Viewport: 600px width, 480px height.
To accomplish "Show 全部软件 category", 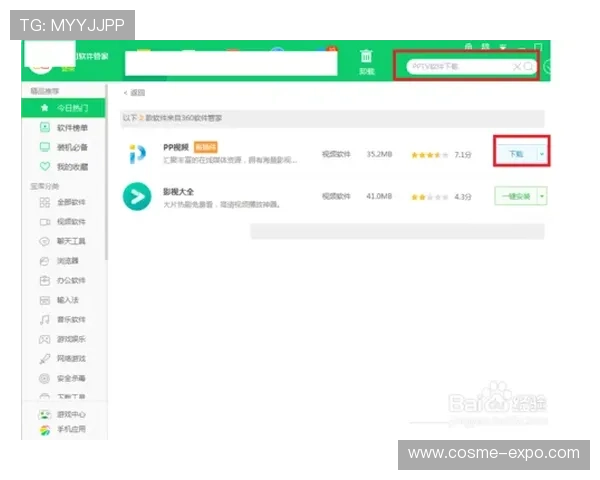I will pyautogui.click(x=63, y=202).
